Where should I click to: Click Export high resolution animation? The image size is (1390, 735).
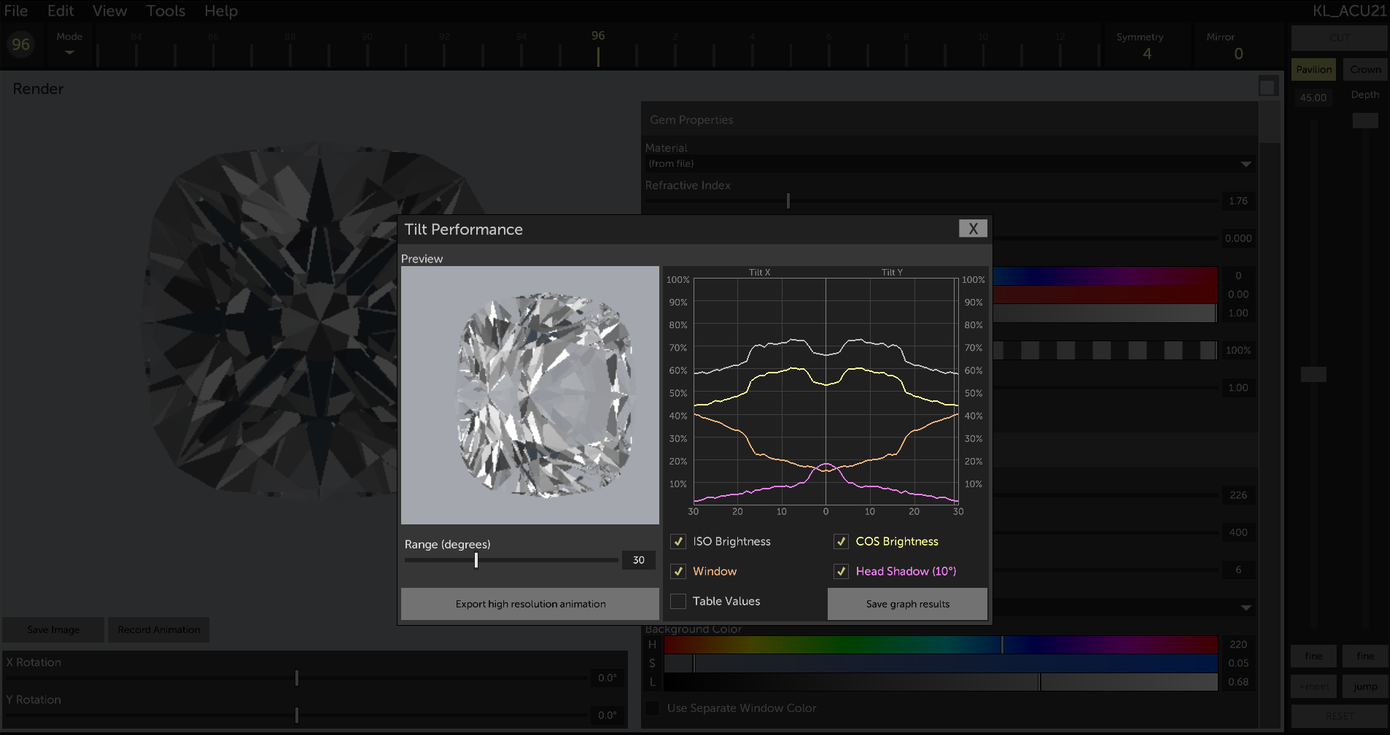click(x=529, y=604)
